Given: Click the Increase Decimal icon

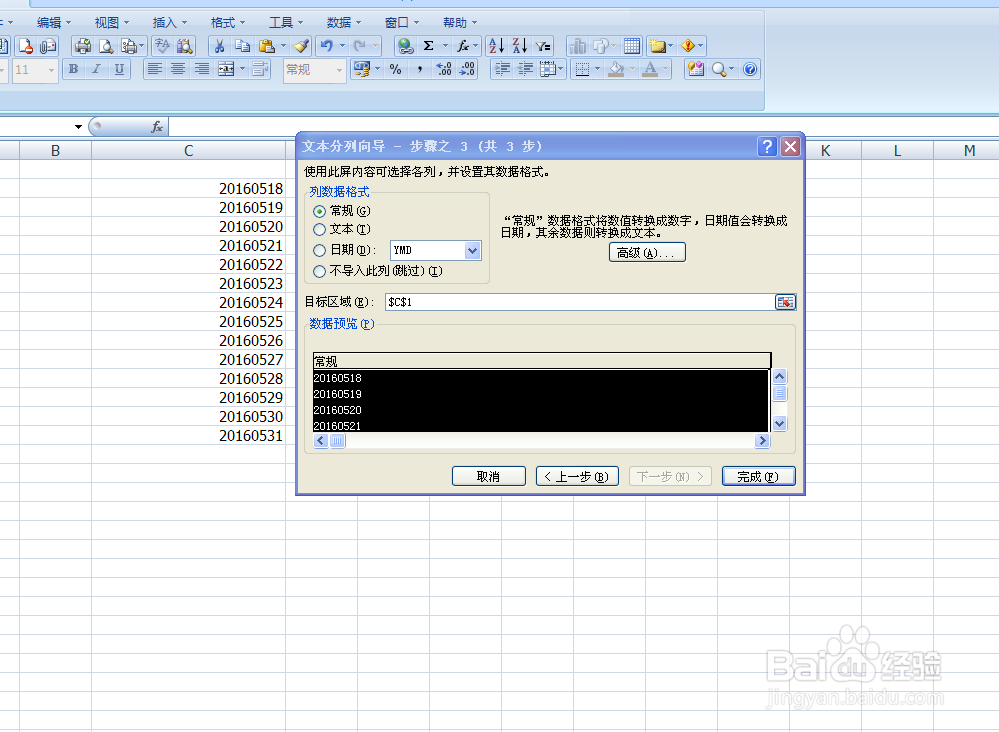Looking at the screenshot, I should 443,69.
